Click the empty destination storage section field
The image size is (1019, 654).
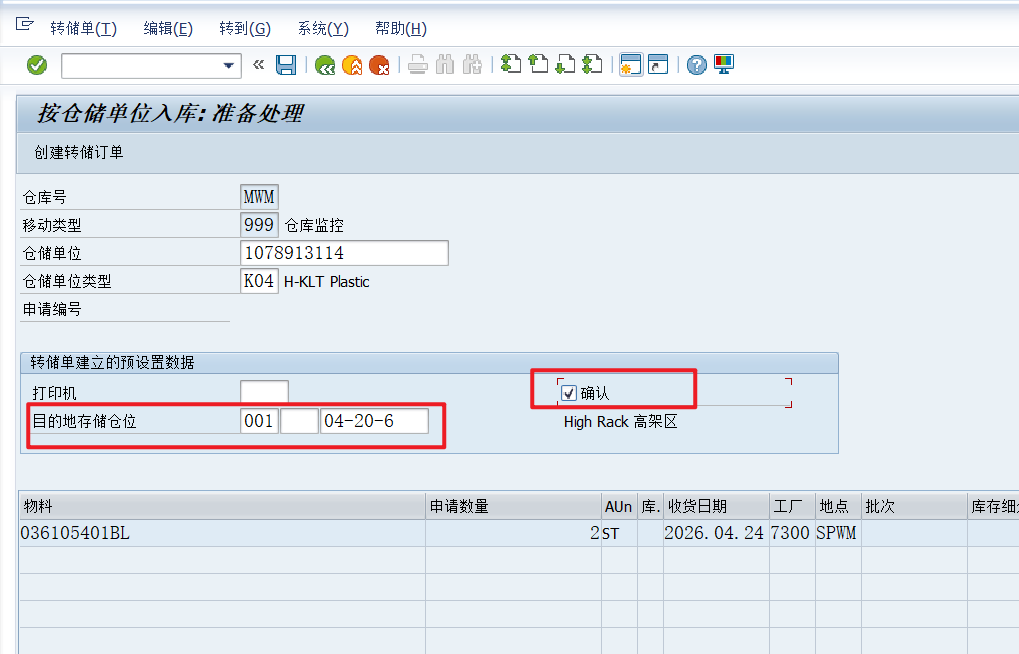click(300, 421)
